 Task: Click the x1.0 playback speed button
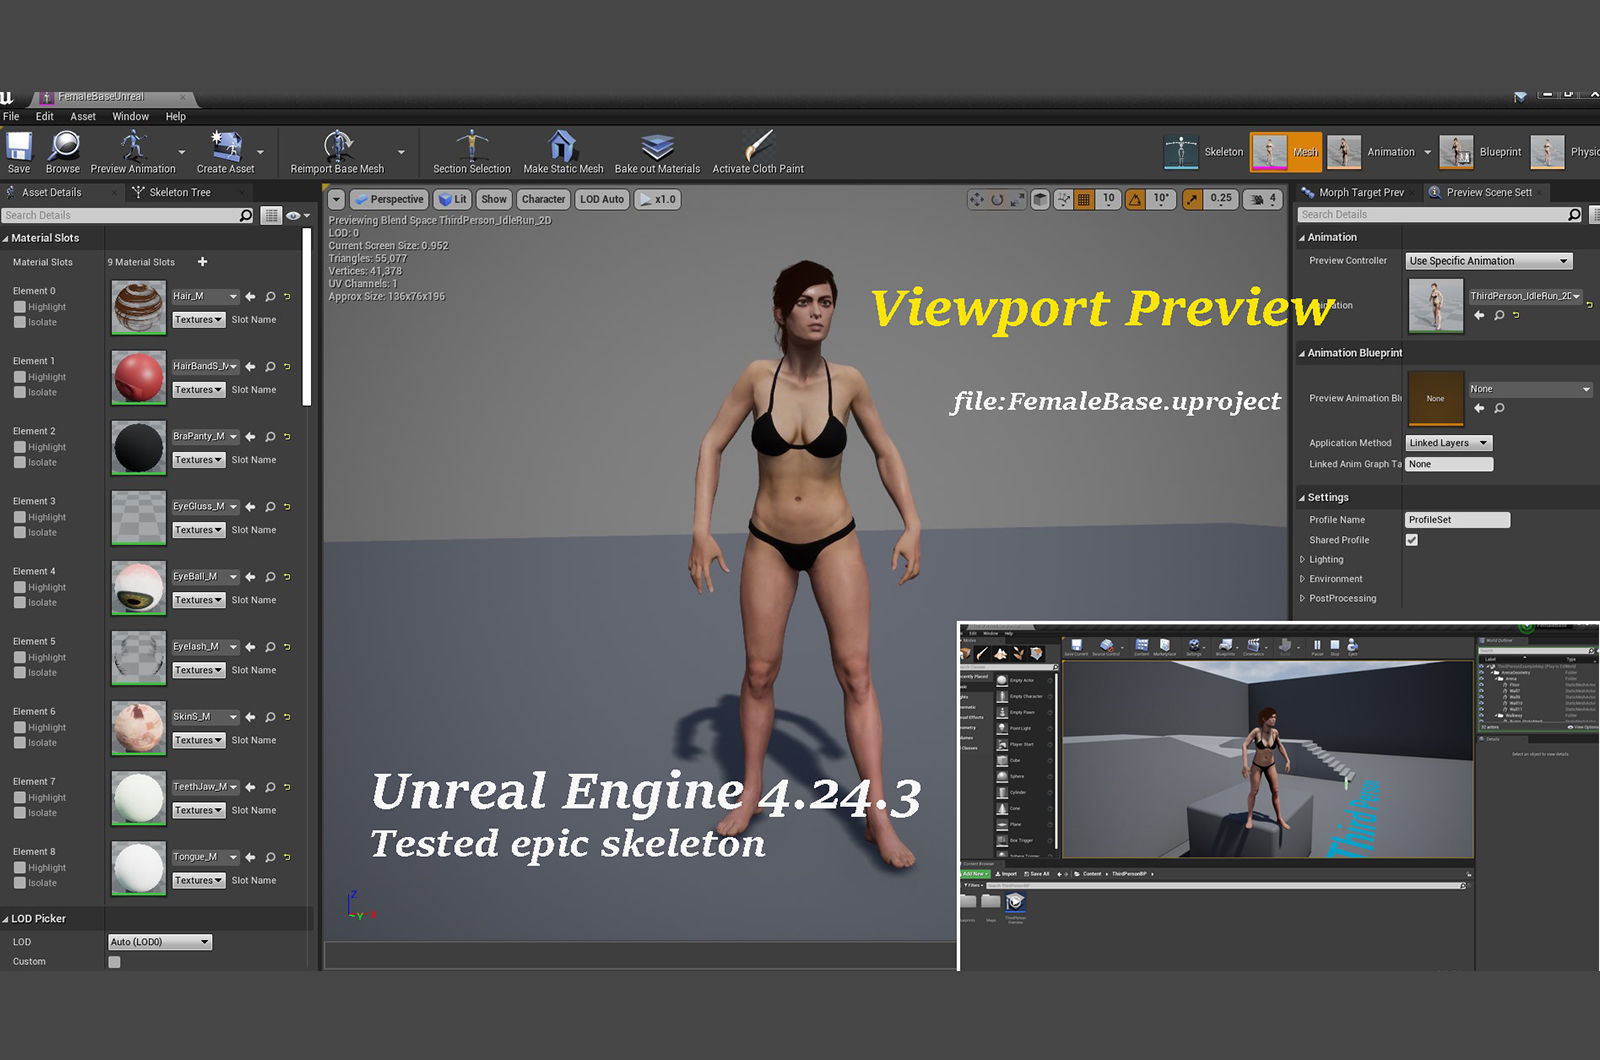coord(658,199)
